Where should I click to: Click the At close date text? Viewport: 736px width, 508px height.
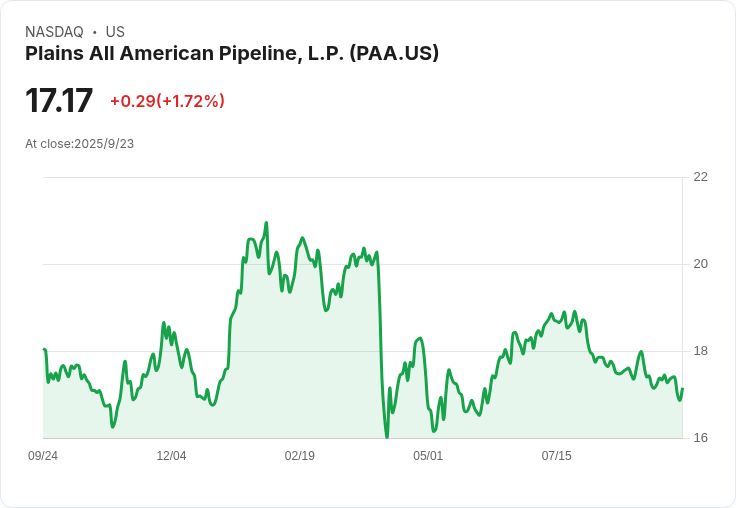pos(79,144)
